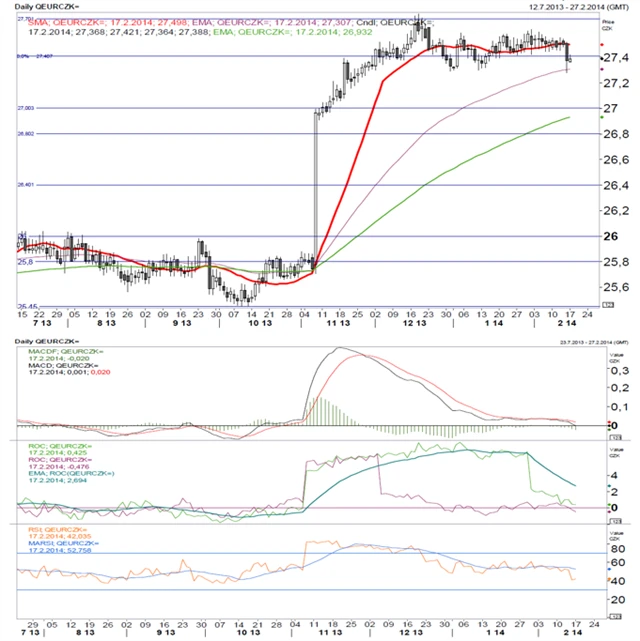Click the 26,2 price axis value

click(x=616, y=211)
